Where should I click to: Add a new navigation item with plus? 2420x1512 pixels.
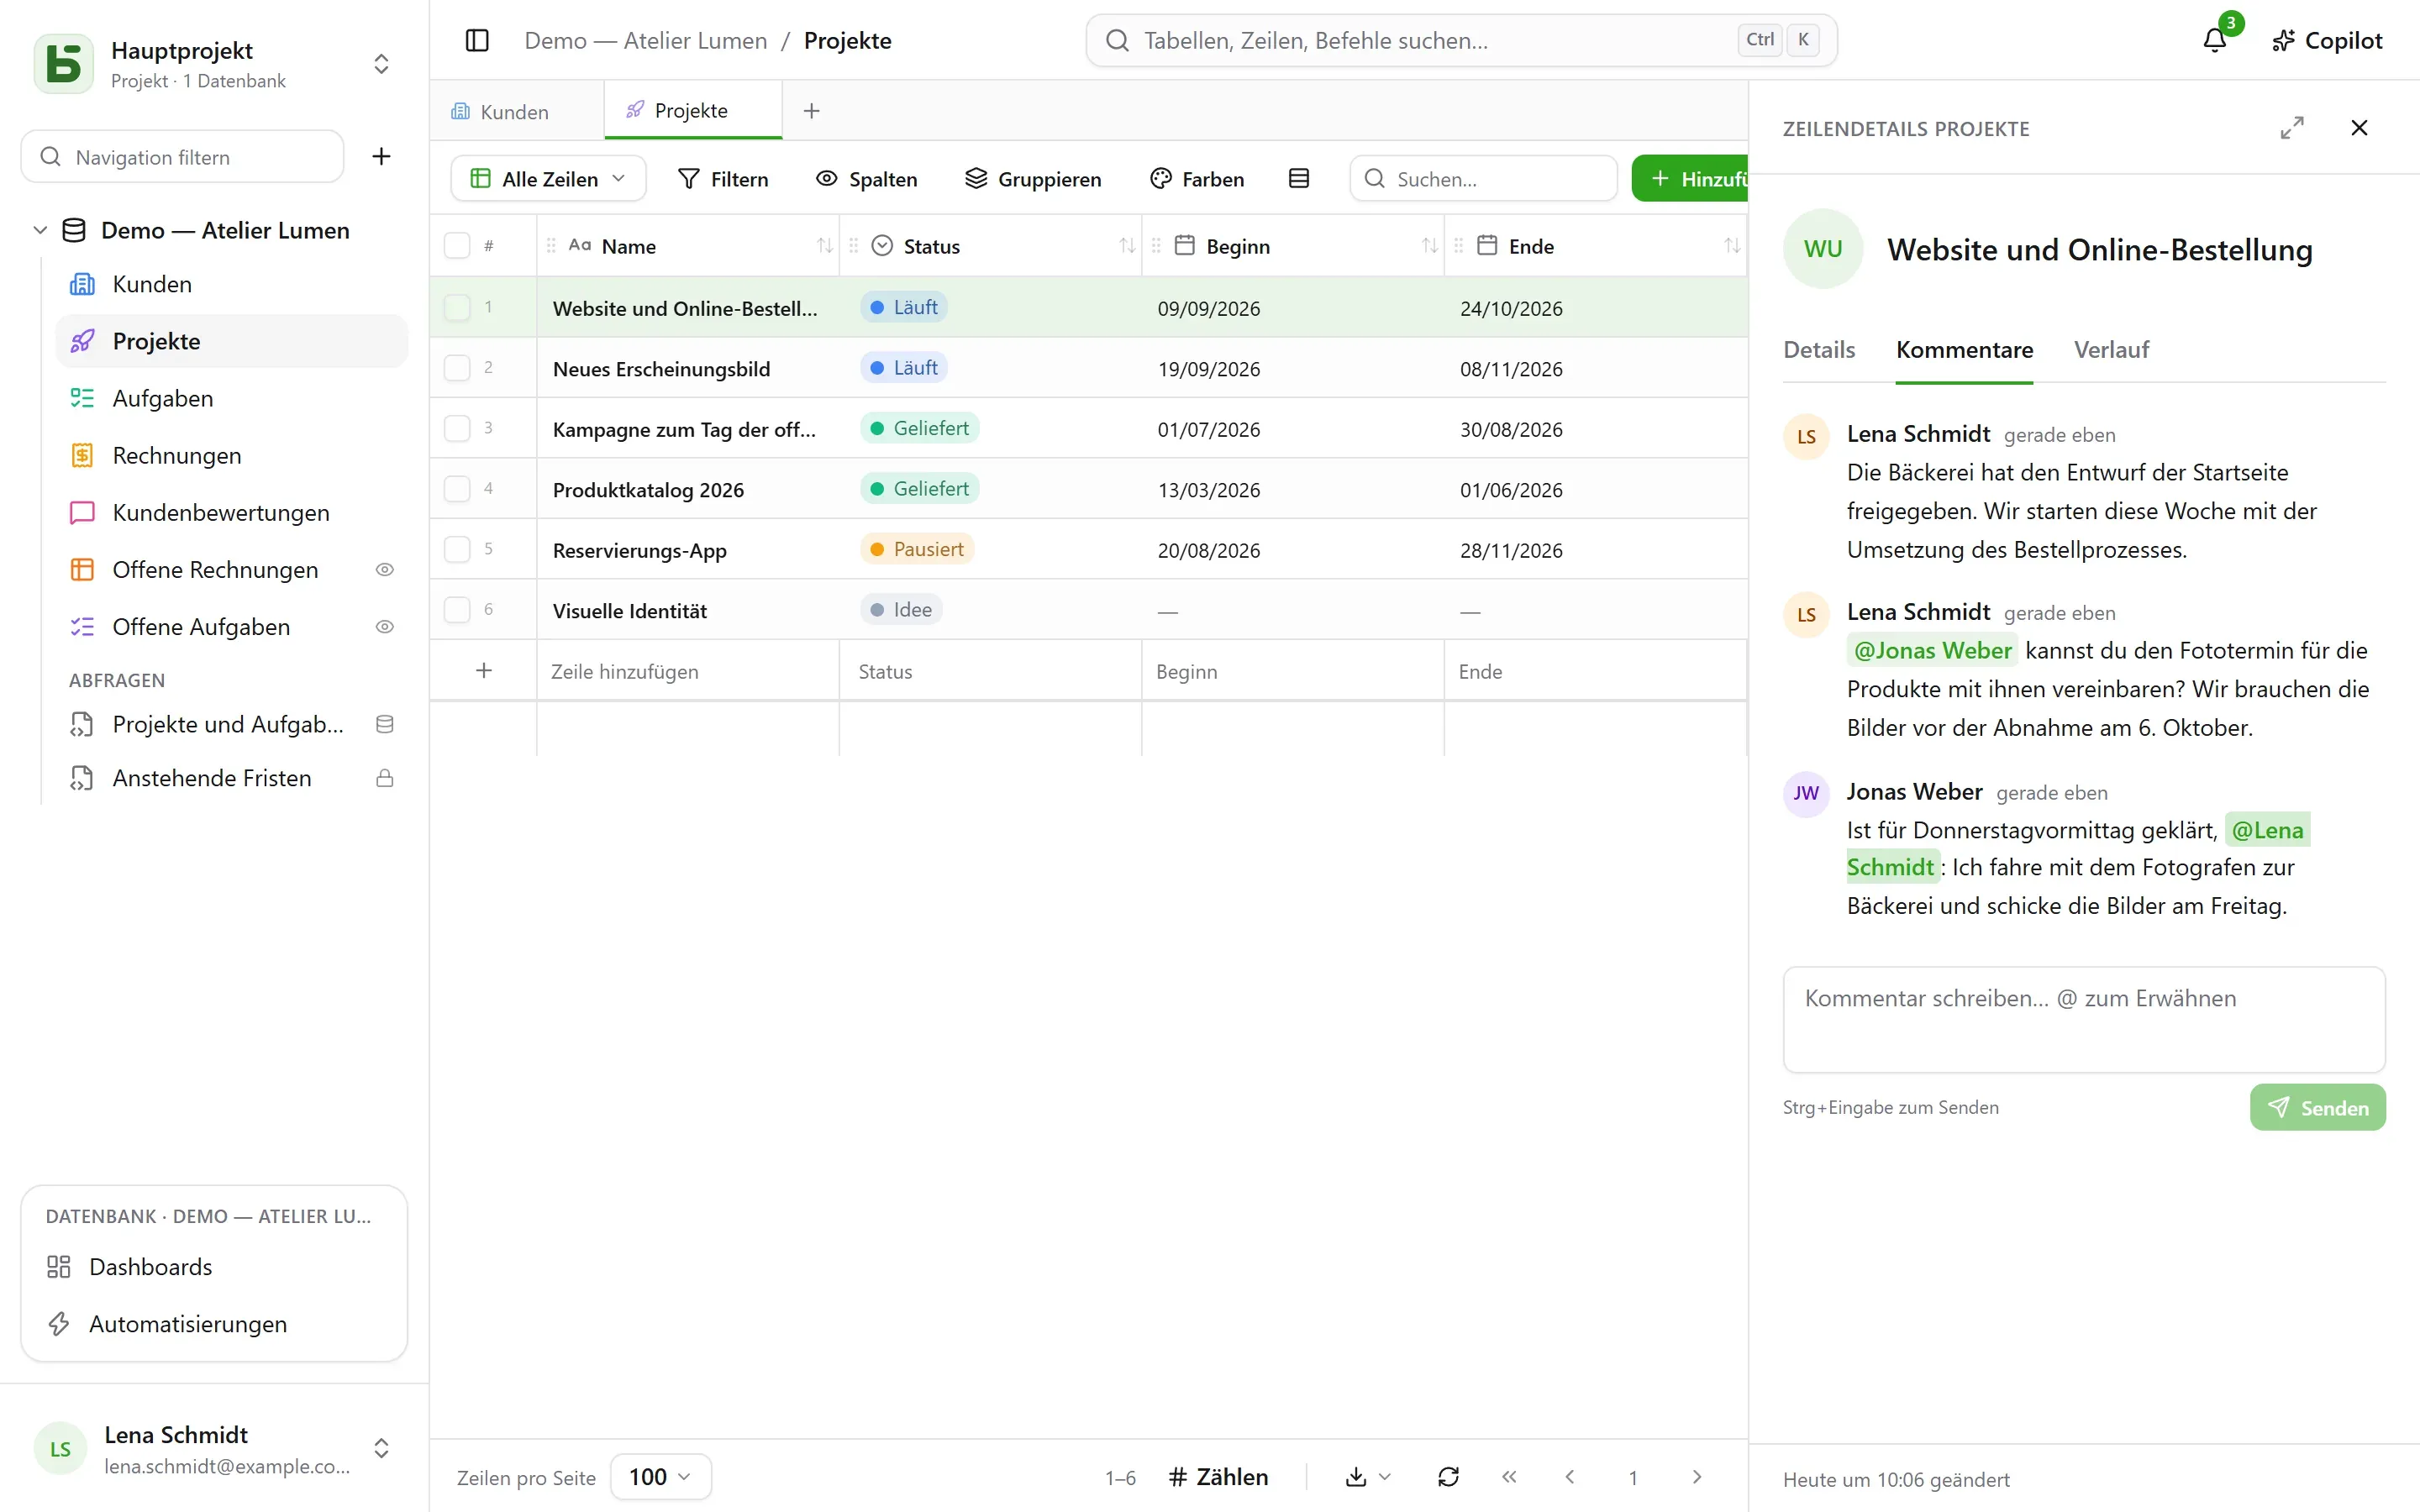pyautogui.click(x=381, y=156)
